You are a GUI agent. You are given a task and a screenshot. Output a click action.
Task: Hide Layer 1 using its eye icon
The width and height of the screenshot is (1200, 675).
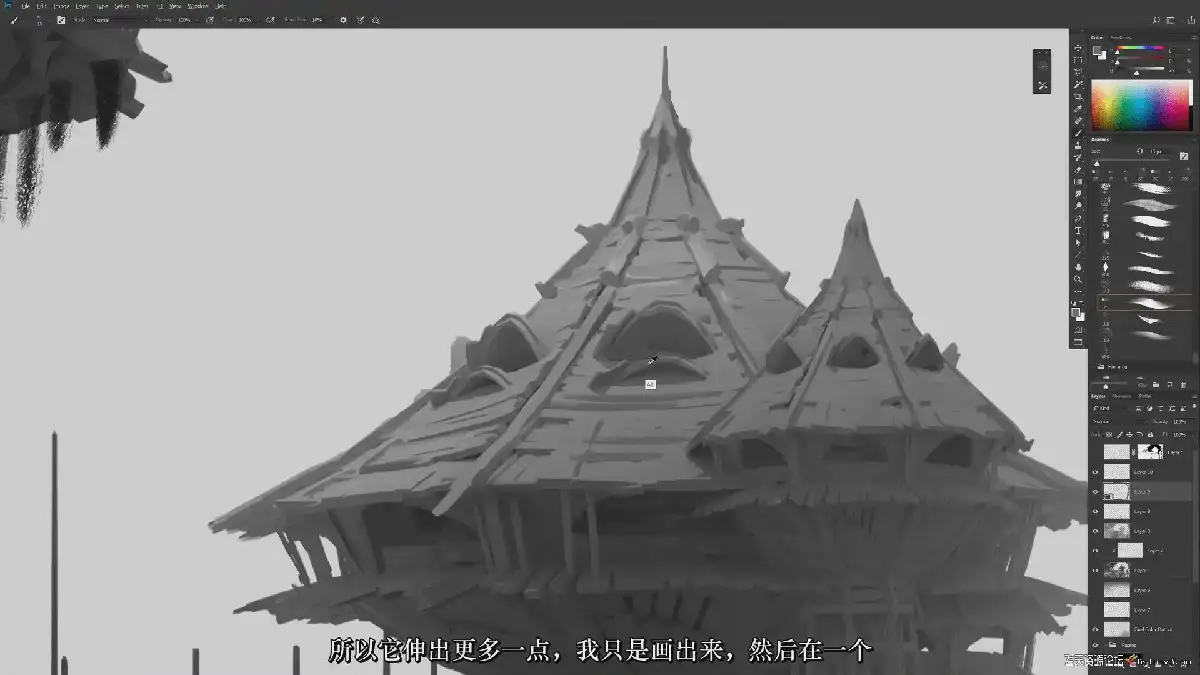1095,570
